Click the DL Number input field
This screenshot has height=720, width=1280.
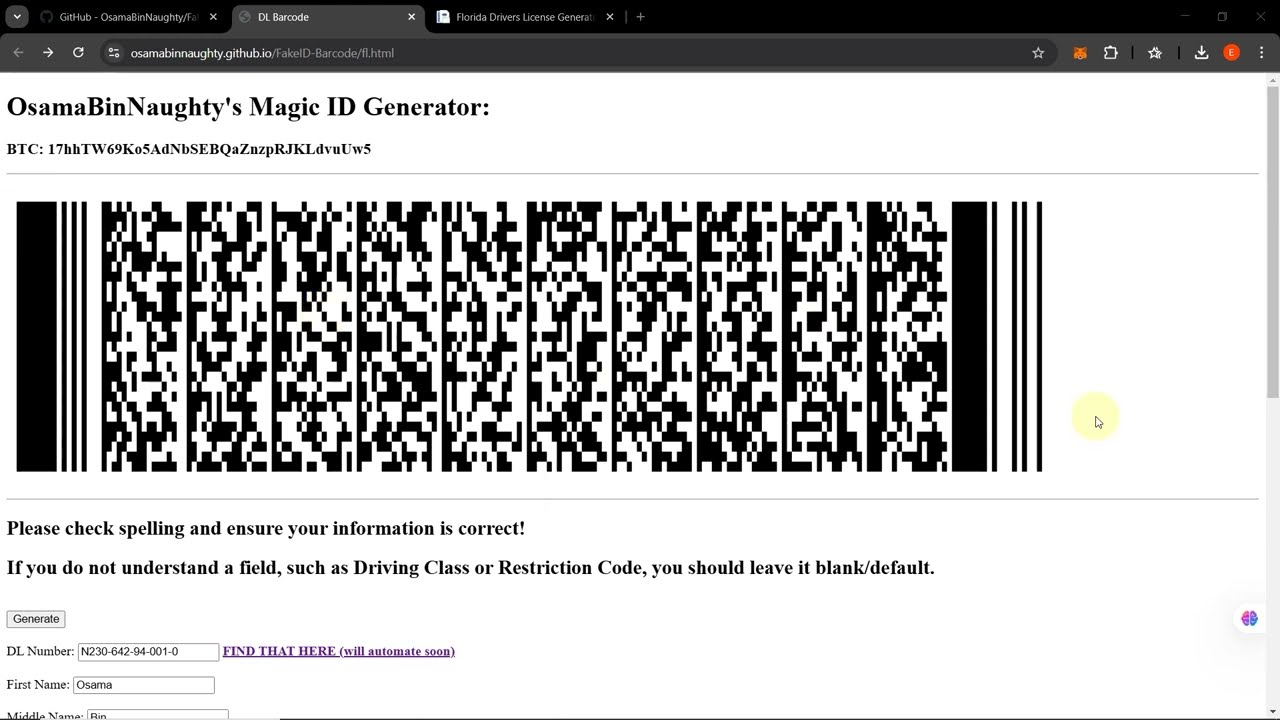click(148, 651)
